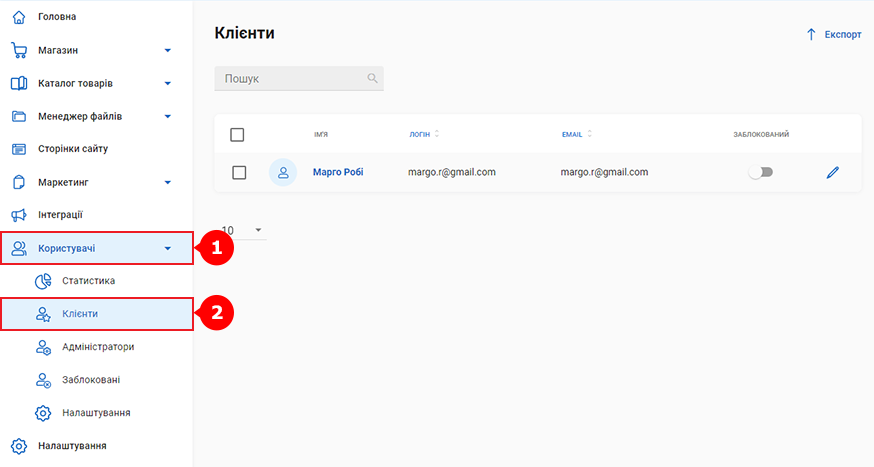Click the megaphone icon for Інтеграції
874x467 pixels.
18,215
